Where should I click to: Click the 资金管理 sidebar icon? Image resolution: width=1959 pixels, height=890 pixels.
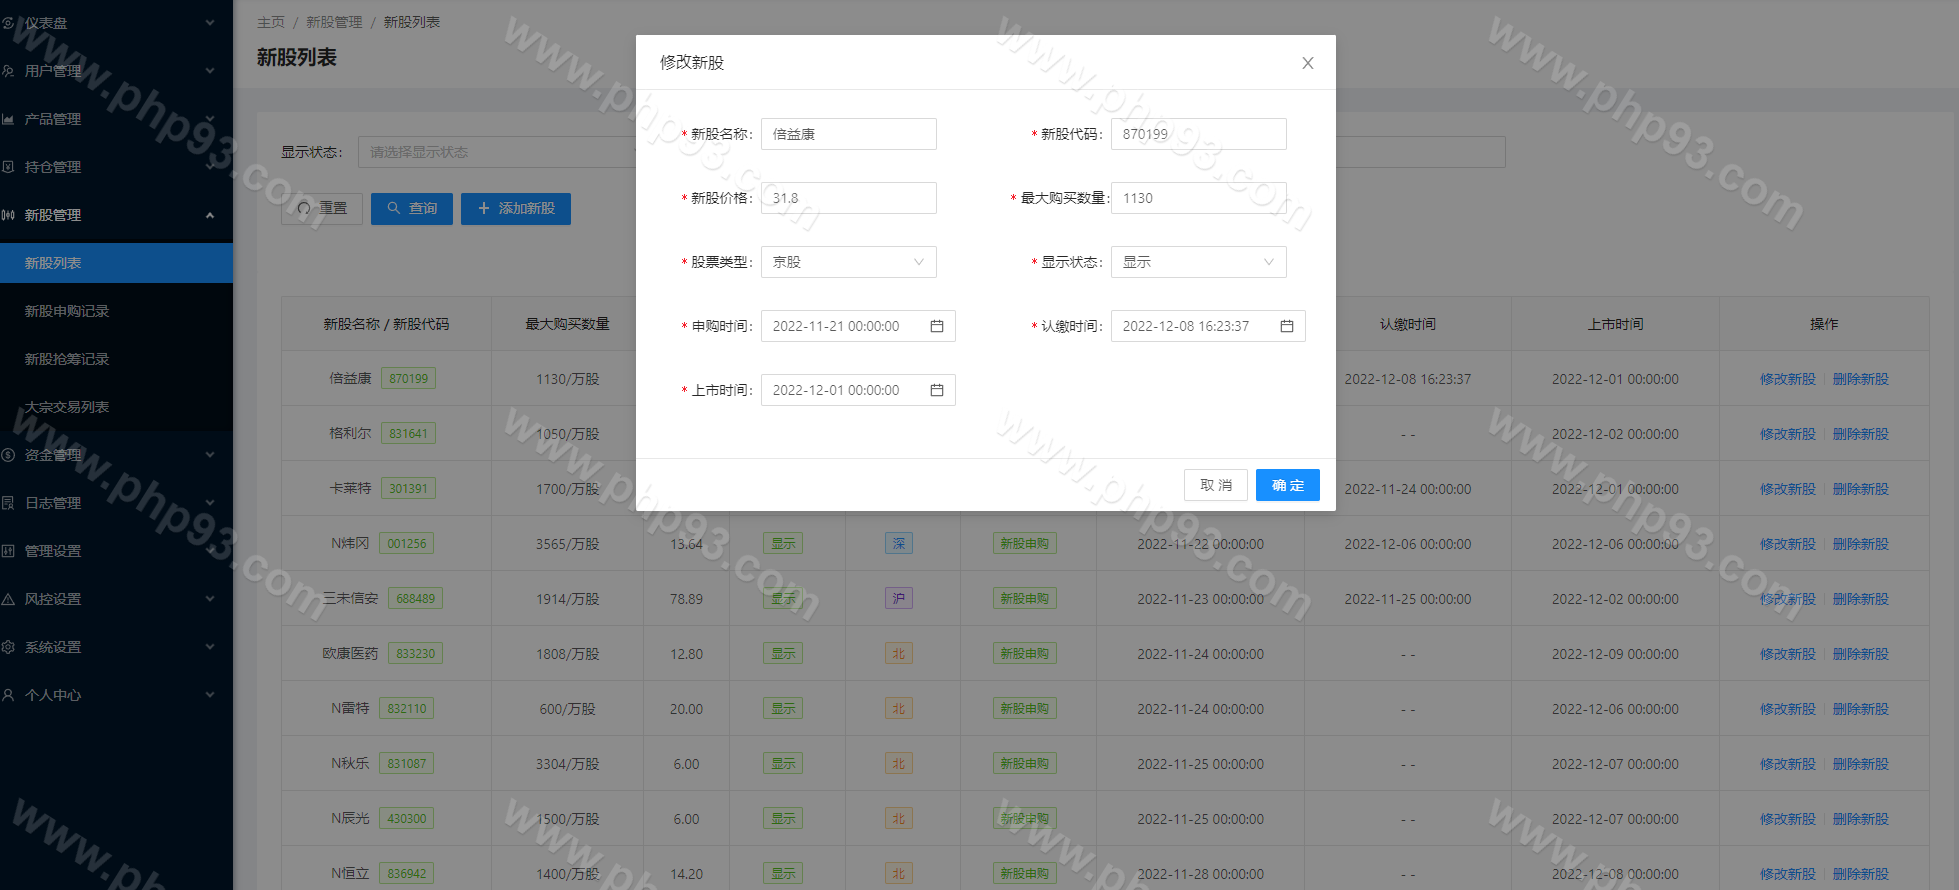(x=9, y=455)
